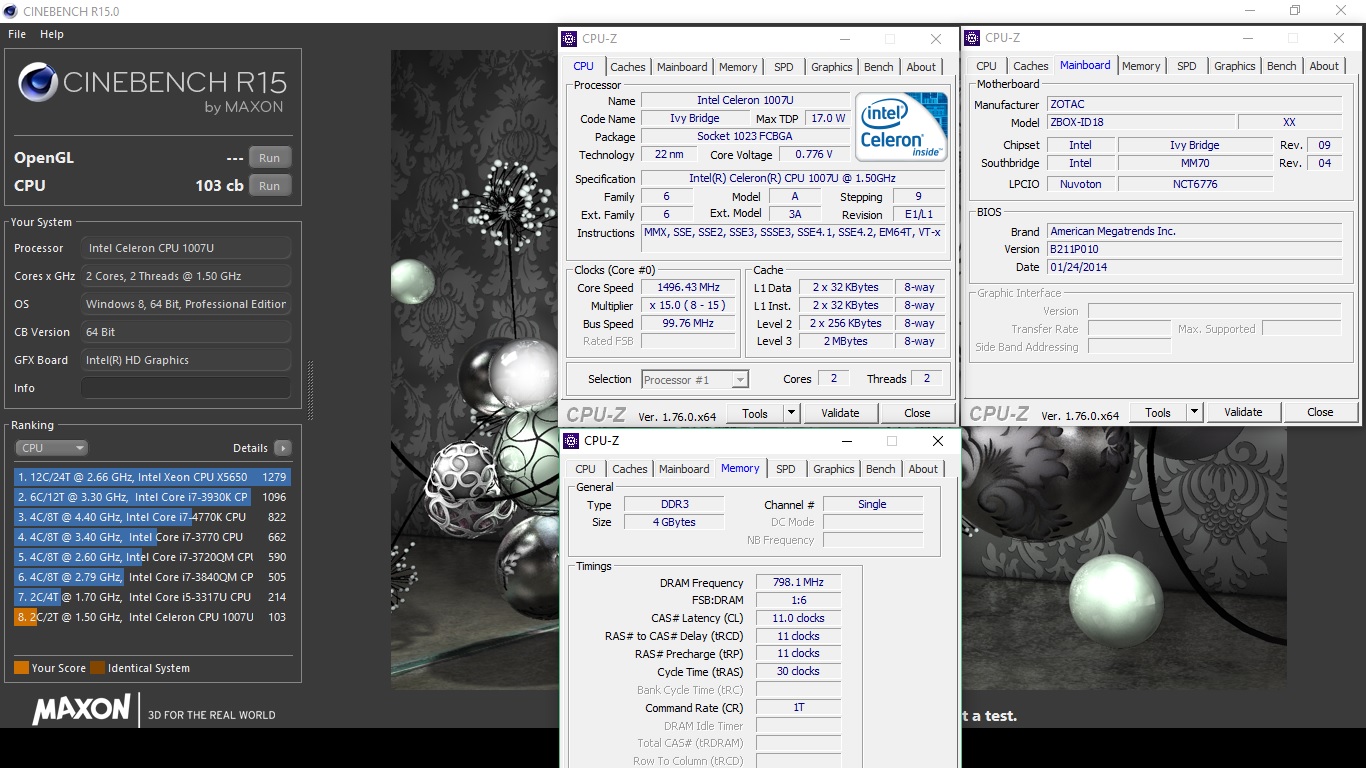This screenshot has width=1366, height=768.
Task: Open the File menu in Cinebench
Action: point(17,34)
